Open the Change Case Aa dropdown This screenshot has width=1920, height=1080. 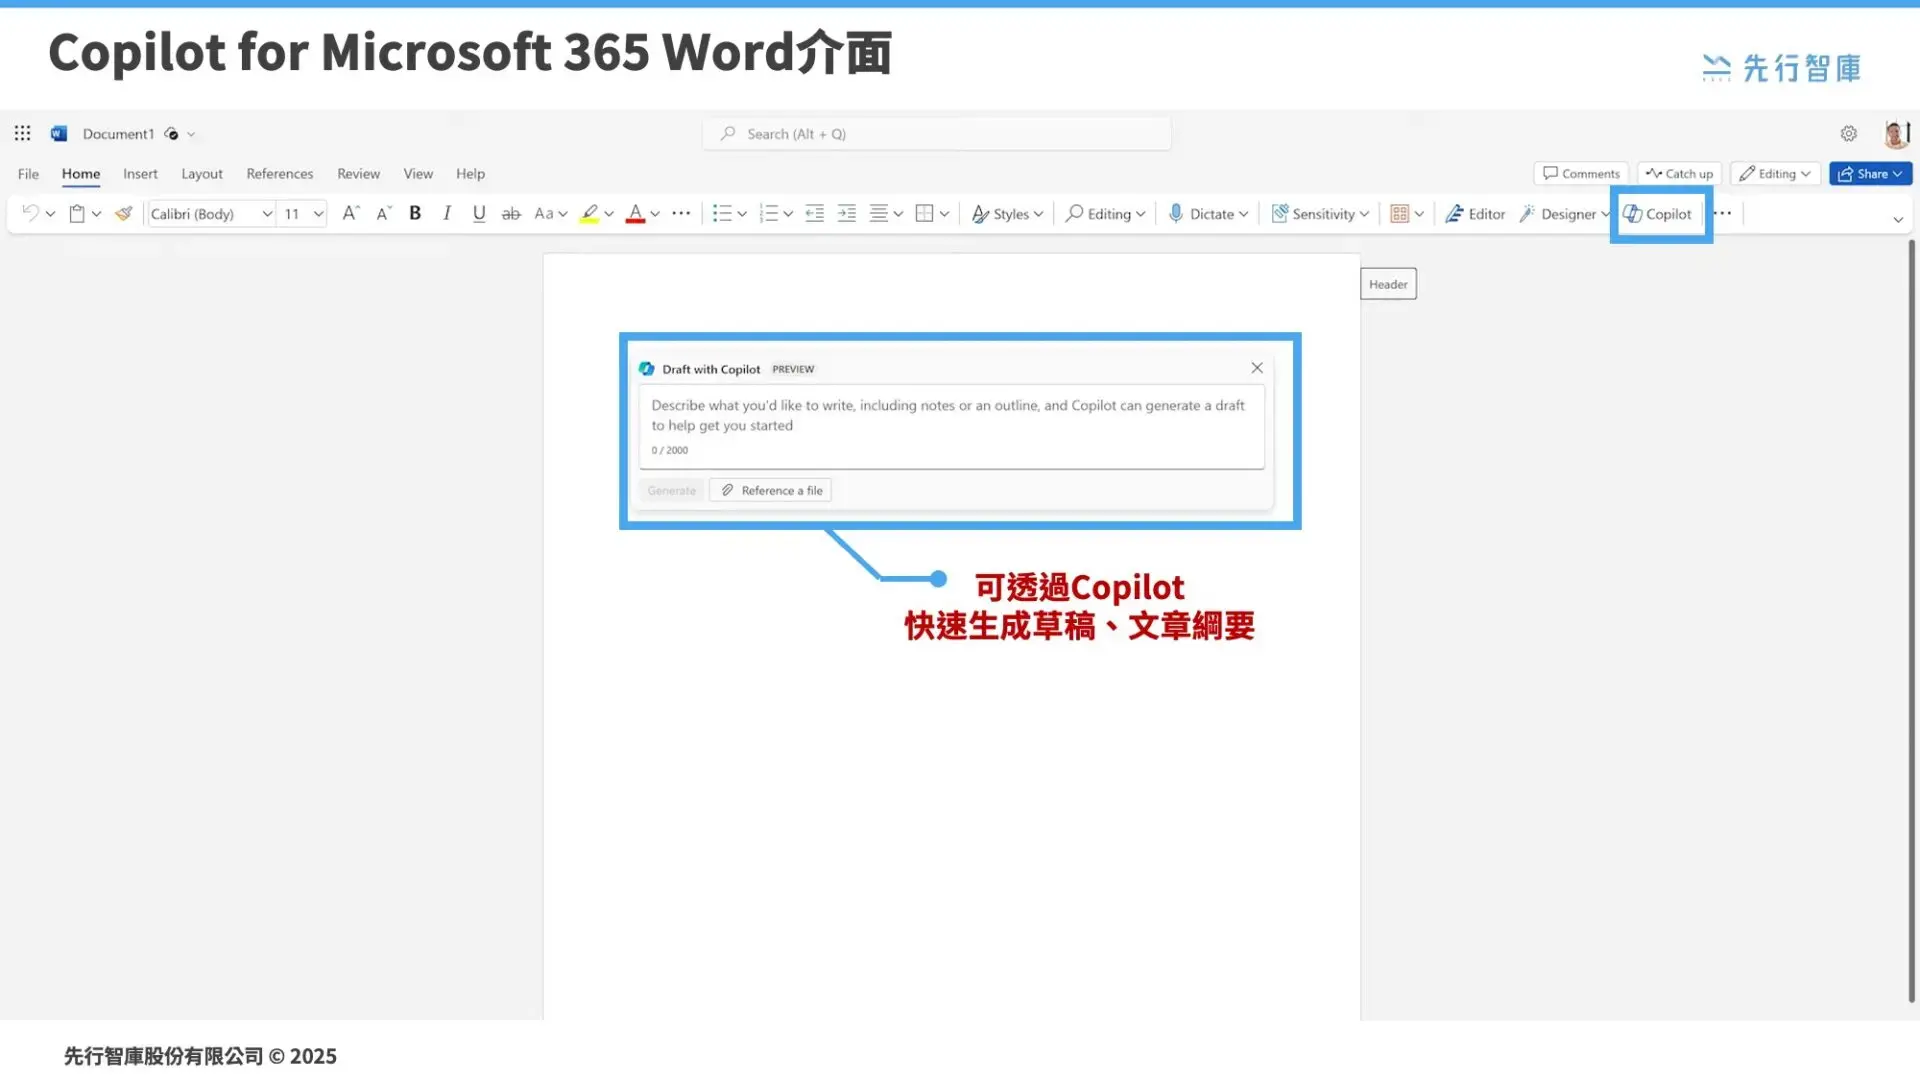pos(550,213)
